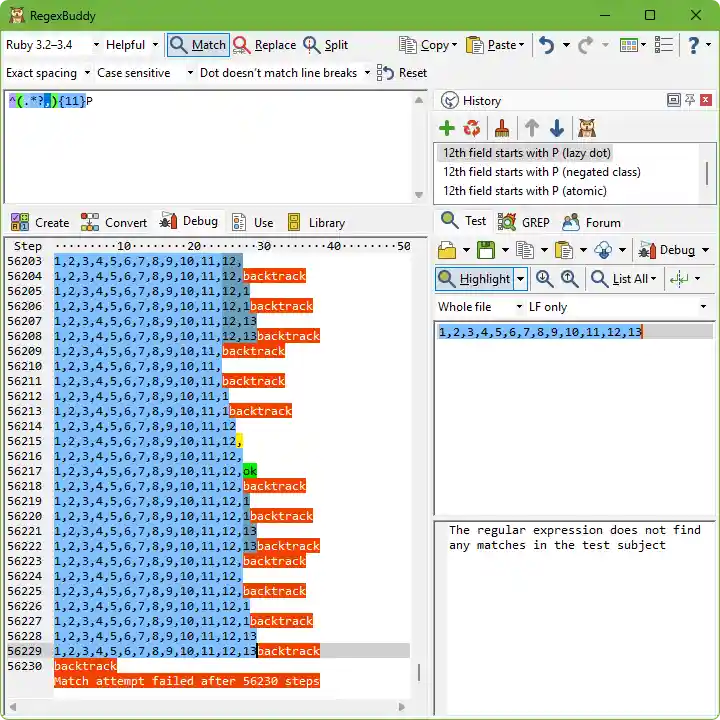Image resolution: width=720 pixels, height=720 pixels.
Task: Open the Helpful mode dropdown
Action: 132,45
